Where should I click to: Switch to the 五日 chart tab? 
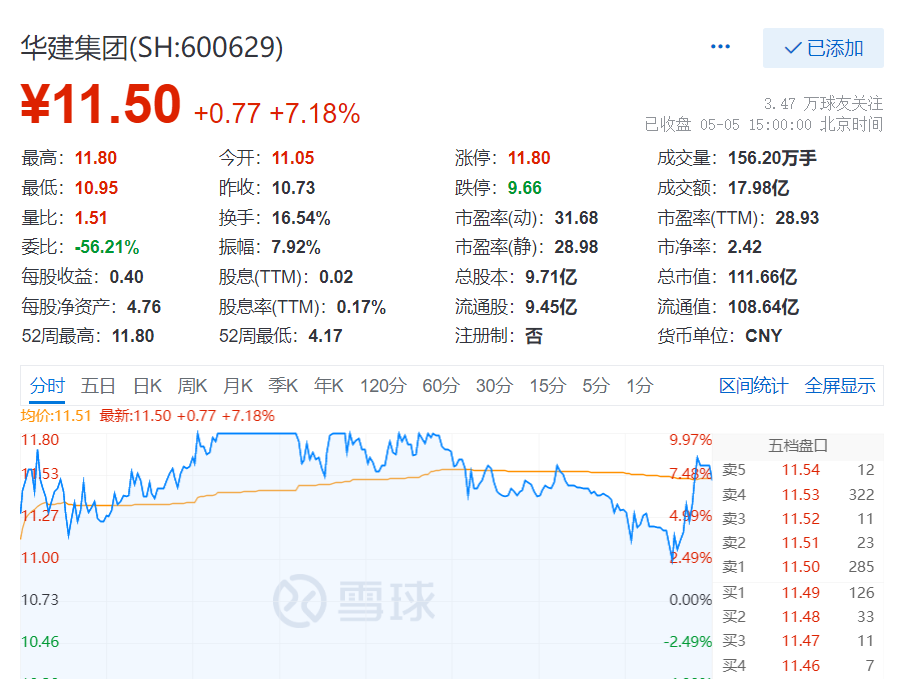98,385
